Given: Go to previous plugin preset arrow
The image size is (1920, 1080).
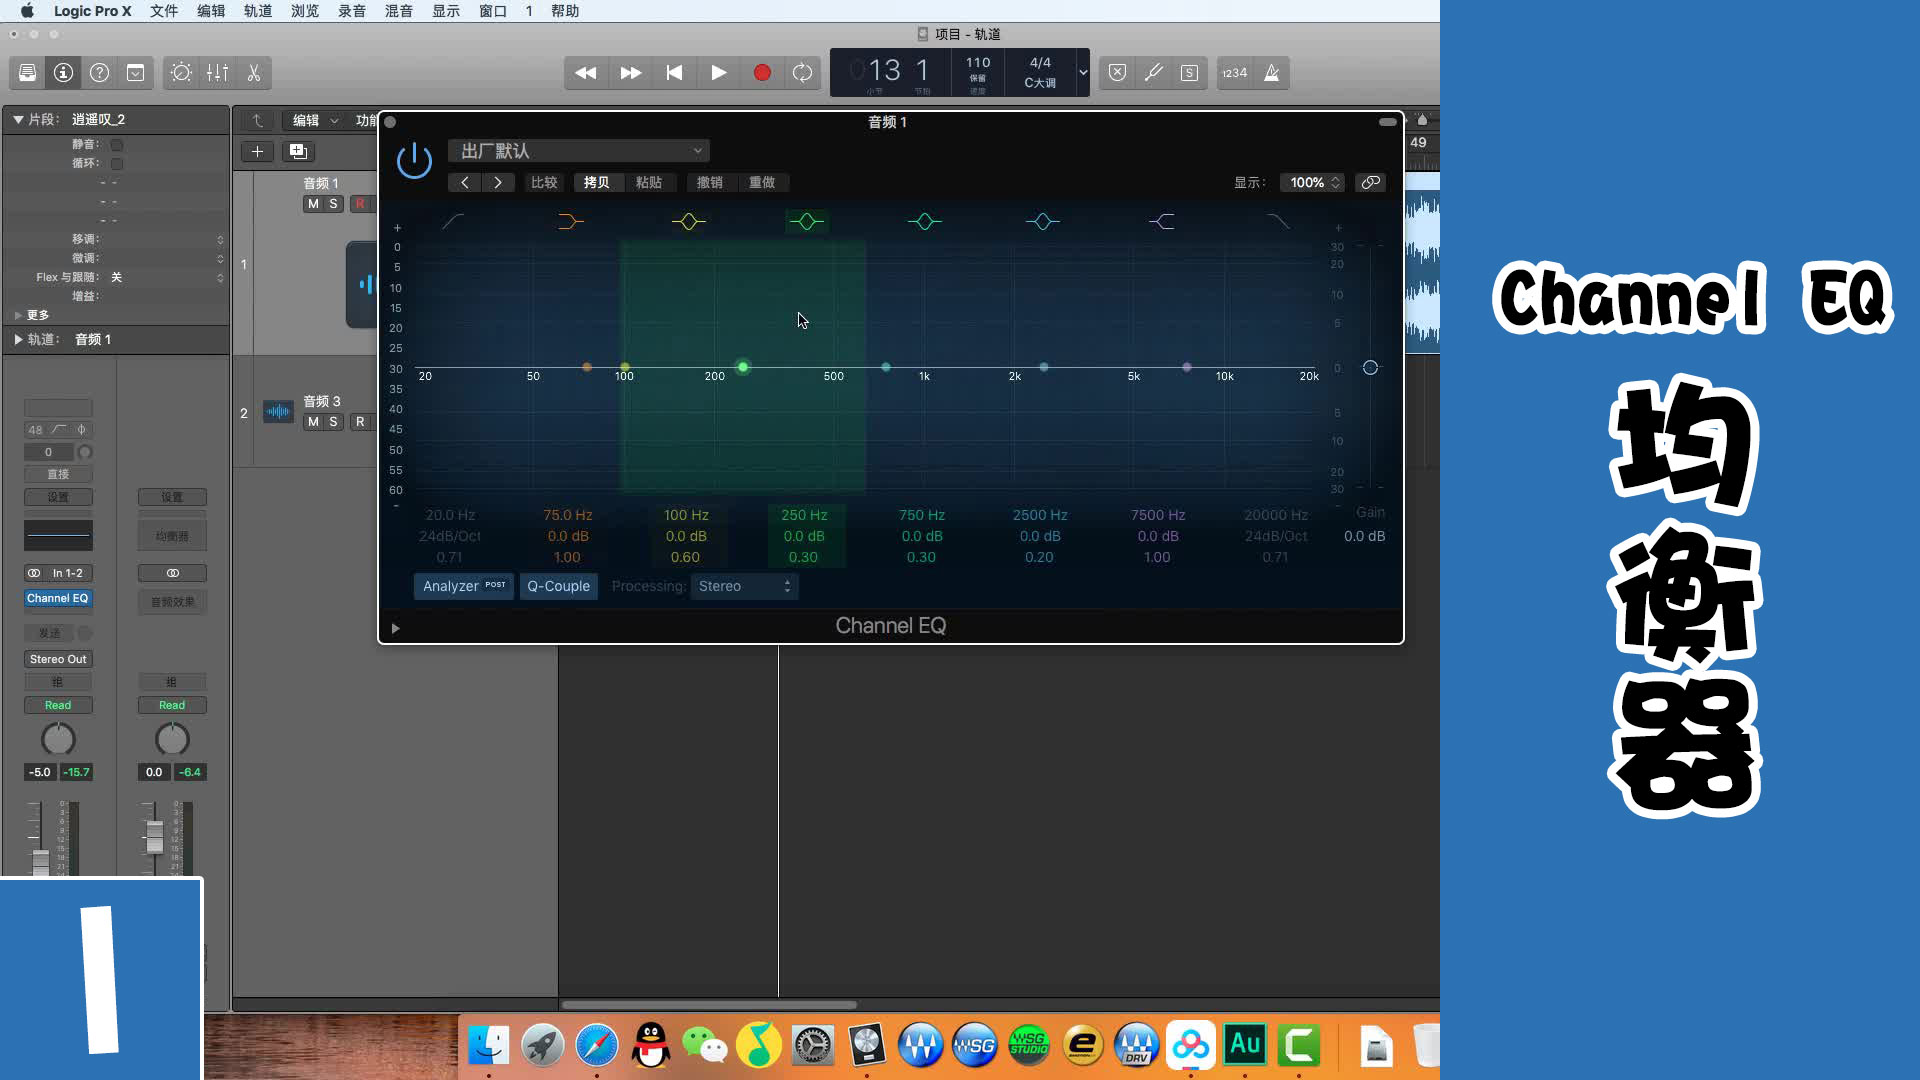Looking at the screenshot, I should 464,182.
